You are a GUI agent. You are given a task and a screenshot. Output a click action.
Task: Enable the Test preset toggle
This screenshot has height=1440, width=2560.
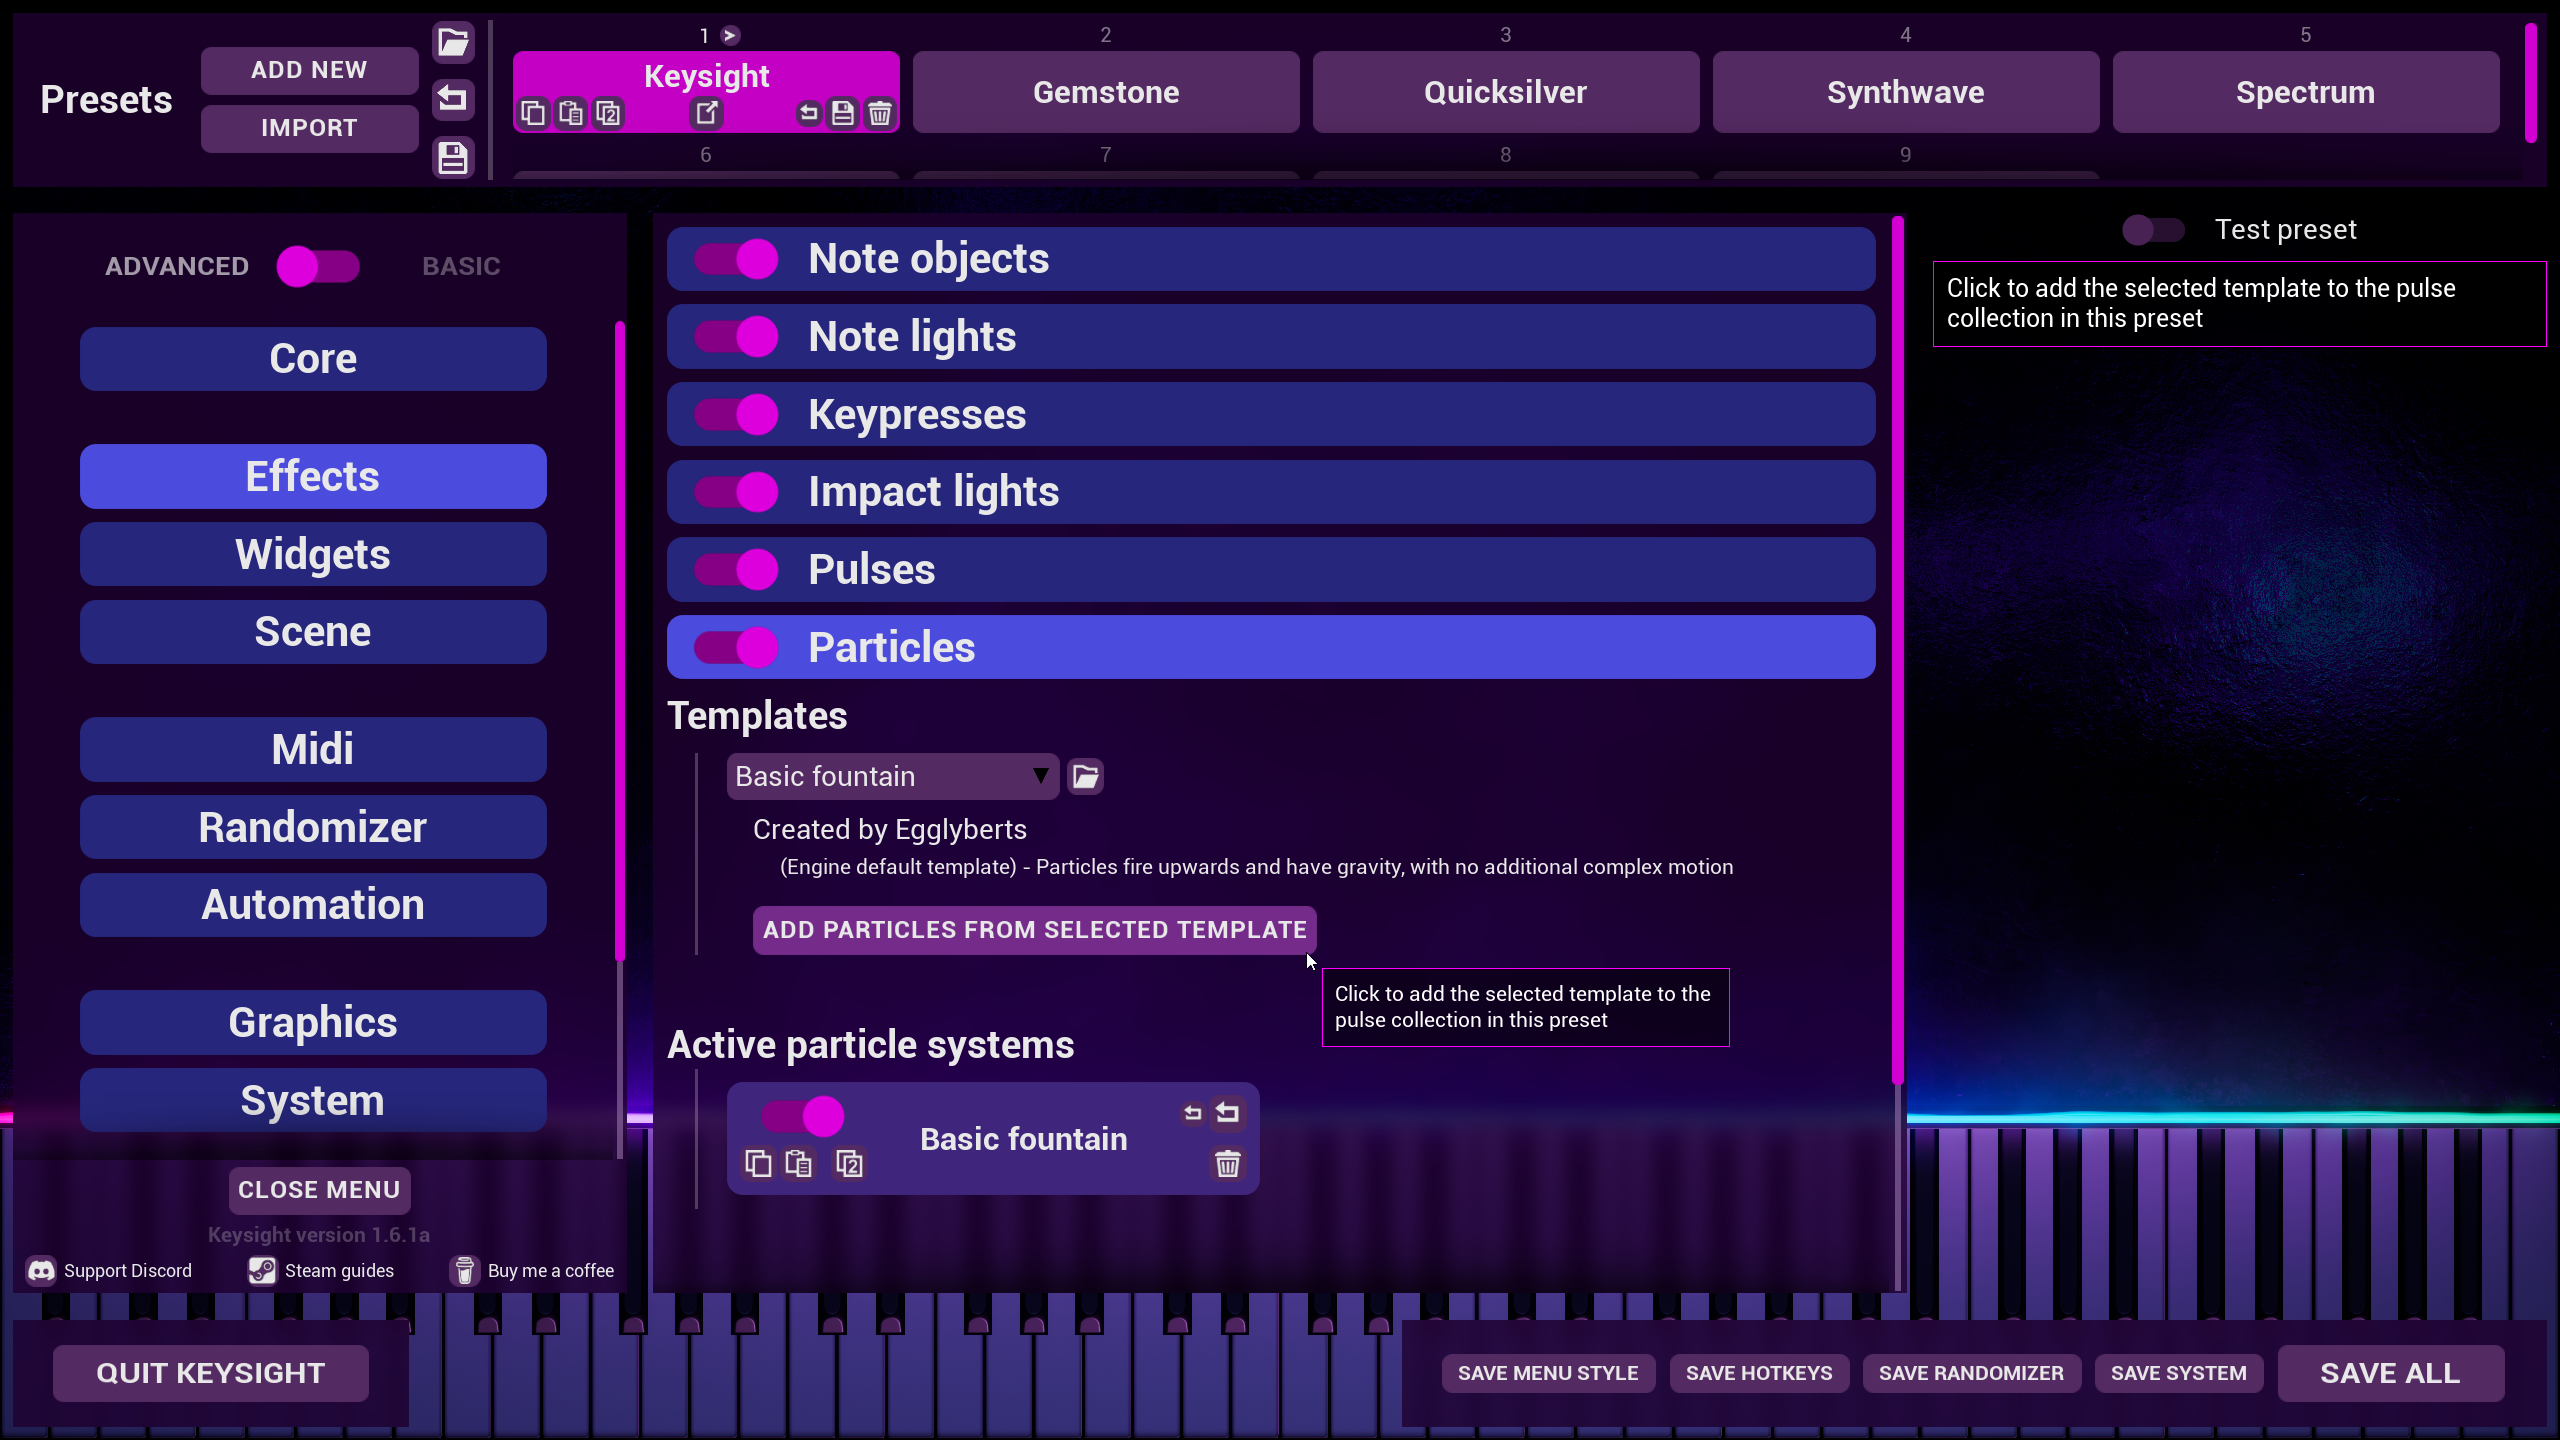click(2153, 230)
